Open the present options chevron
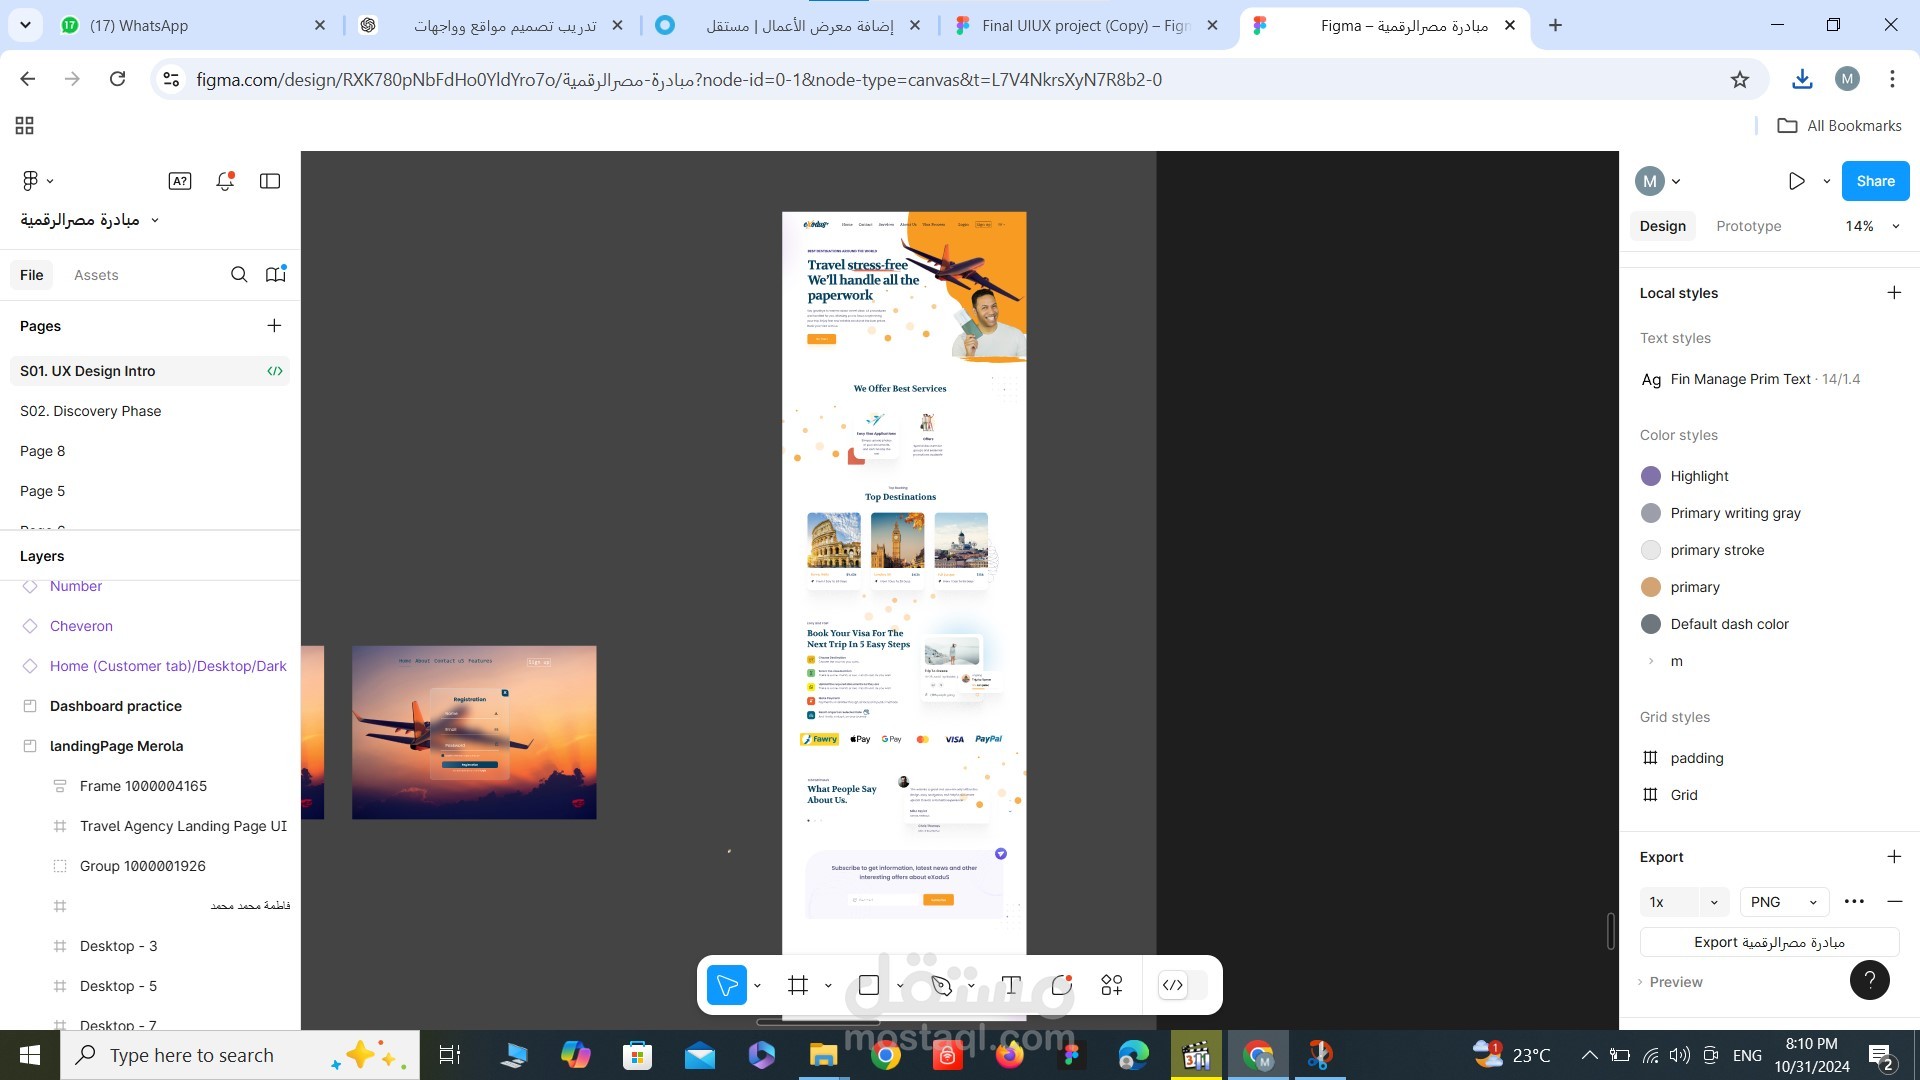 click(x=1827, y=181)
